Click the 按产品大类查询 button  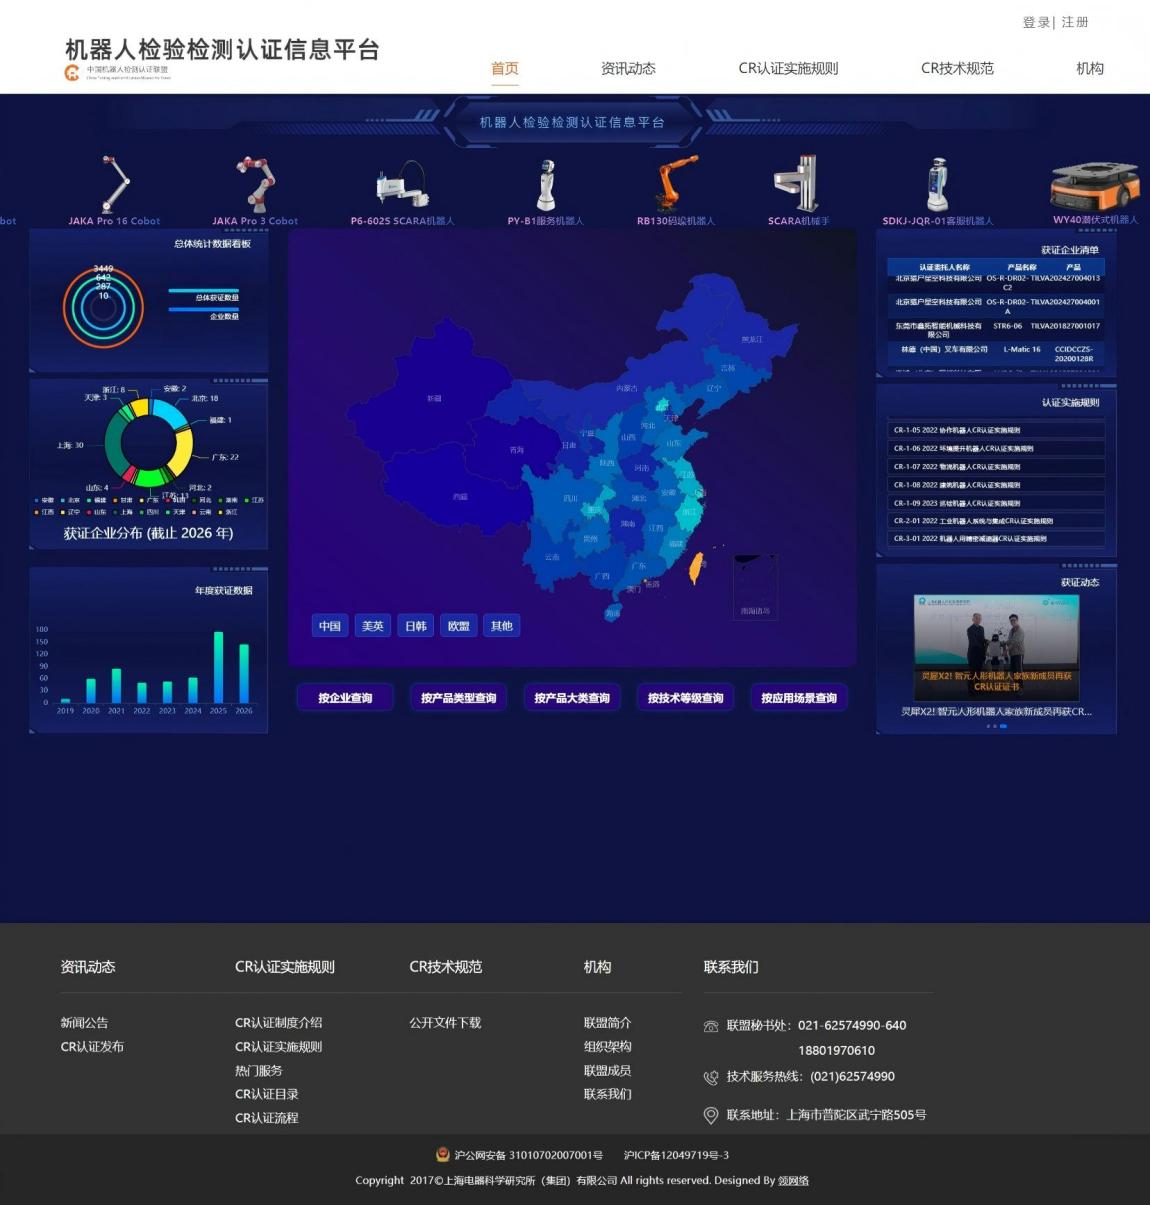point(572,698)
